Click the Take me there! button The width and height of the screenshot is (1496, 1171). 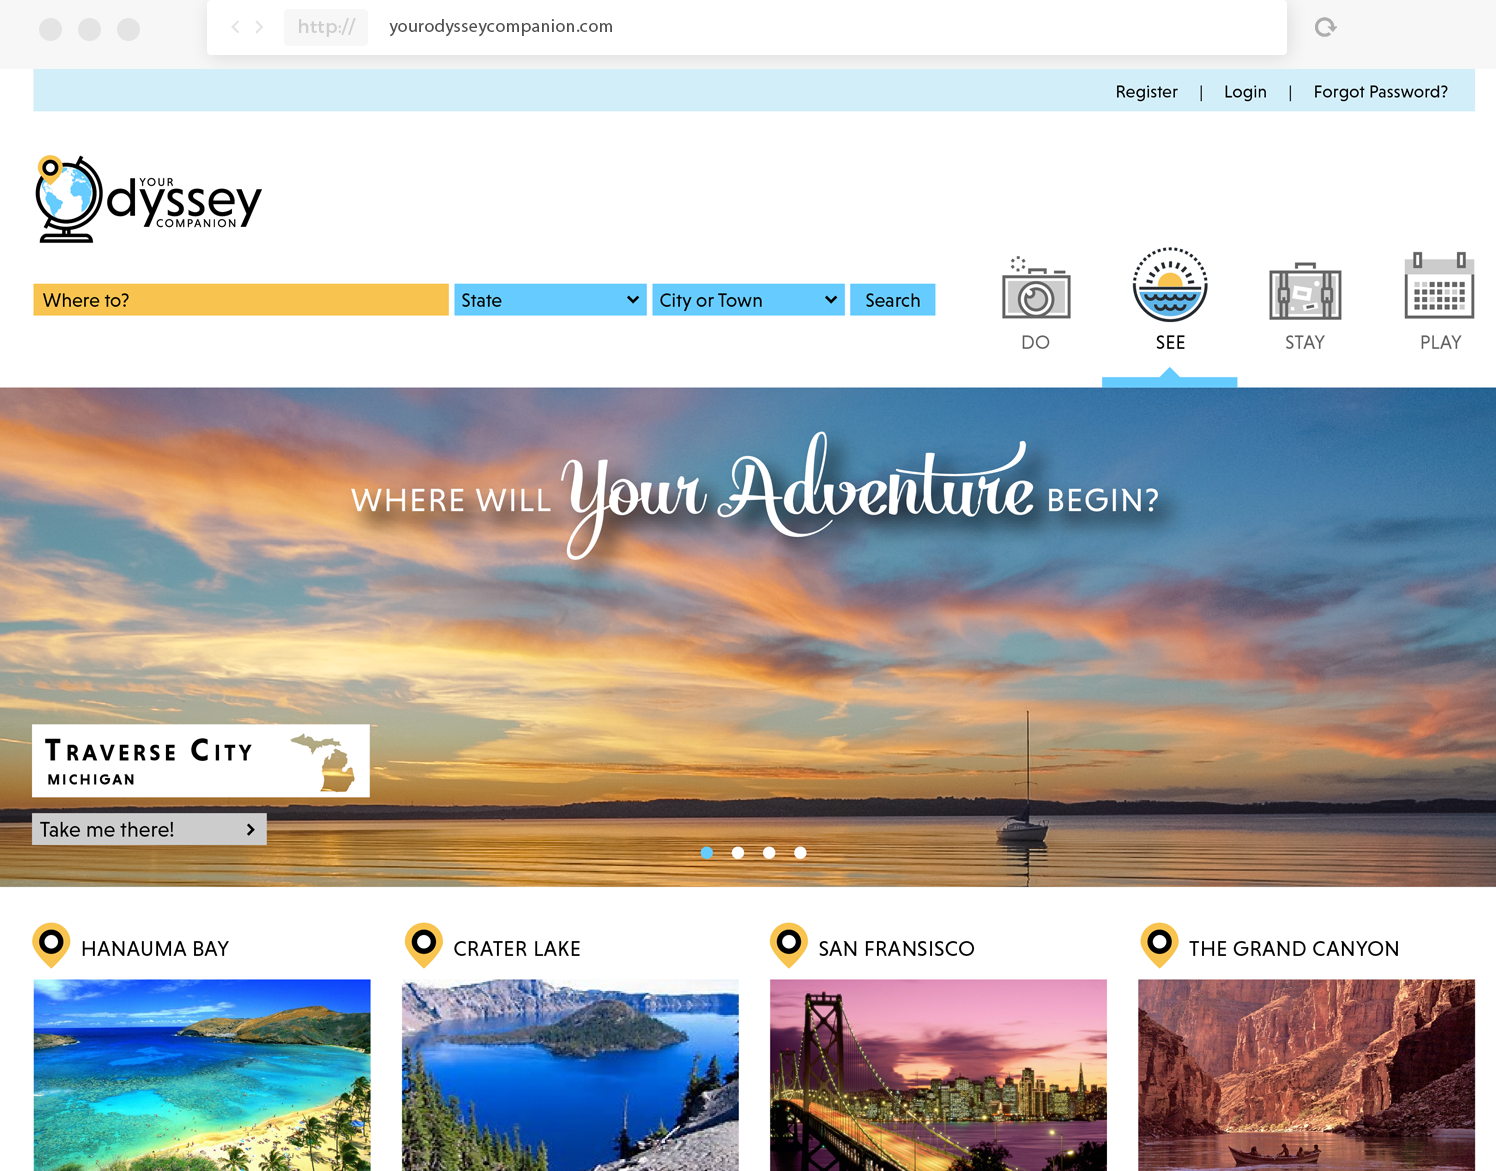point(149,829)
